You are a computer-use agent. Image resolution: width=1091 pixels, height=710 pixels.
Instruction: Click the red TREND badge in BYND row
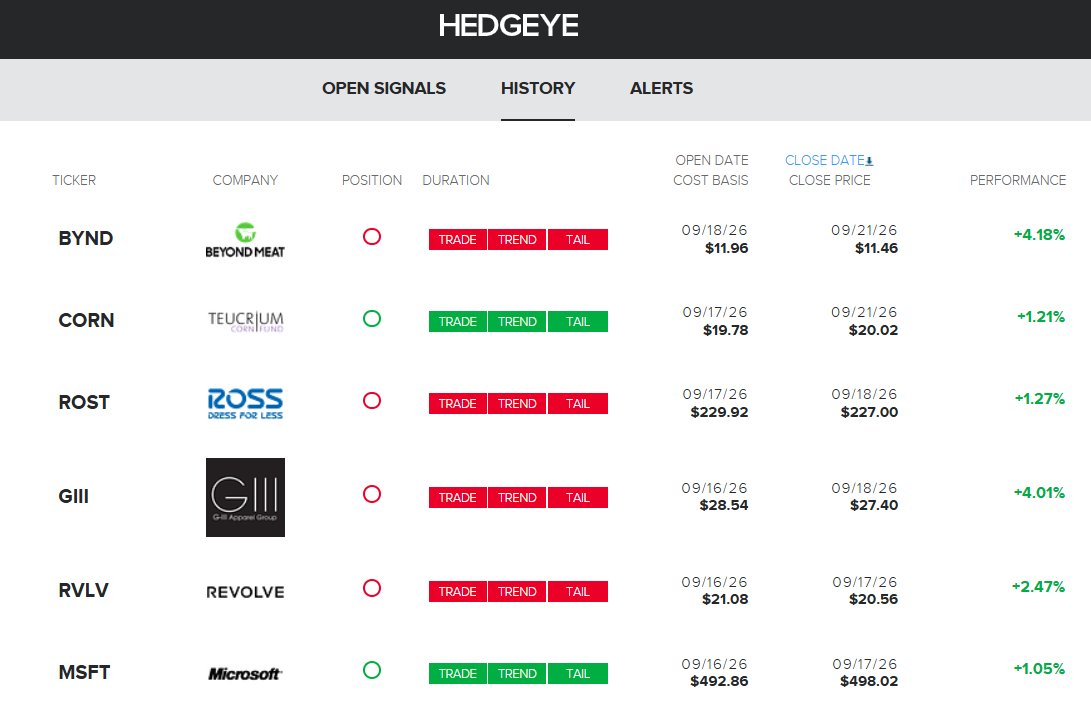(517, 239)
